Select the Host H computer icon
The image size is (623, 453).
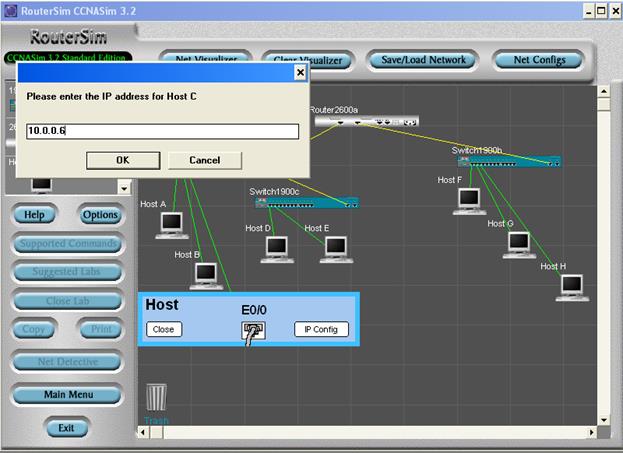(572, 286)
